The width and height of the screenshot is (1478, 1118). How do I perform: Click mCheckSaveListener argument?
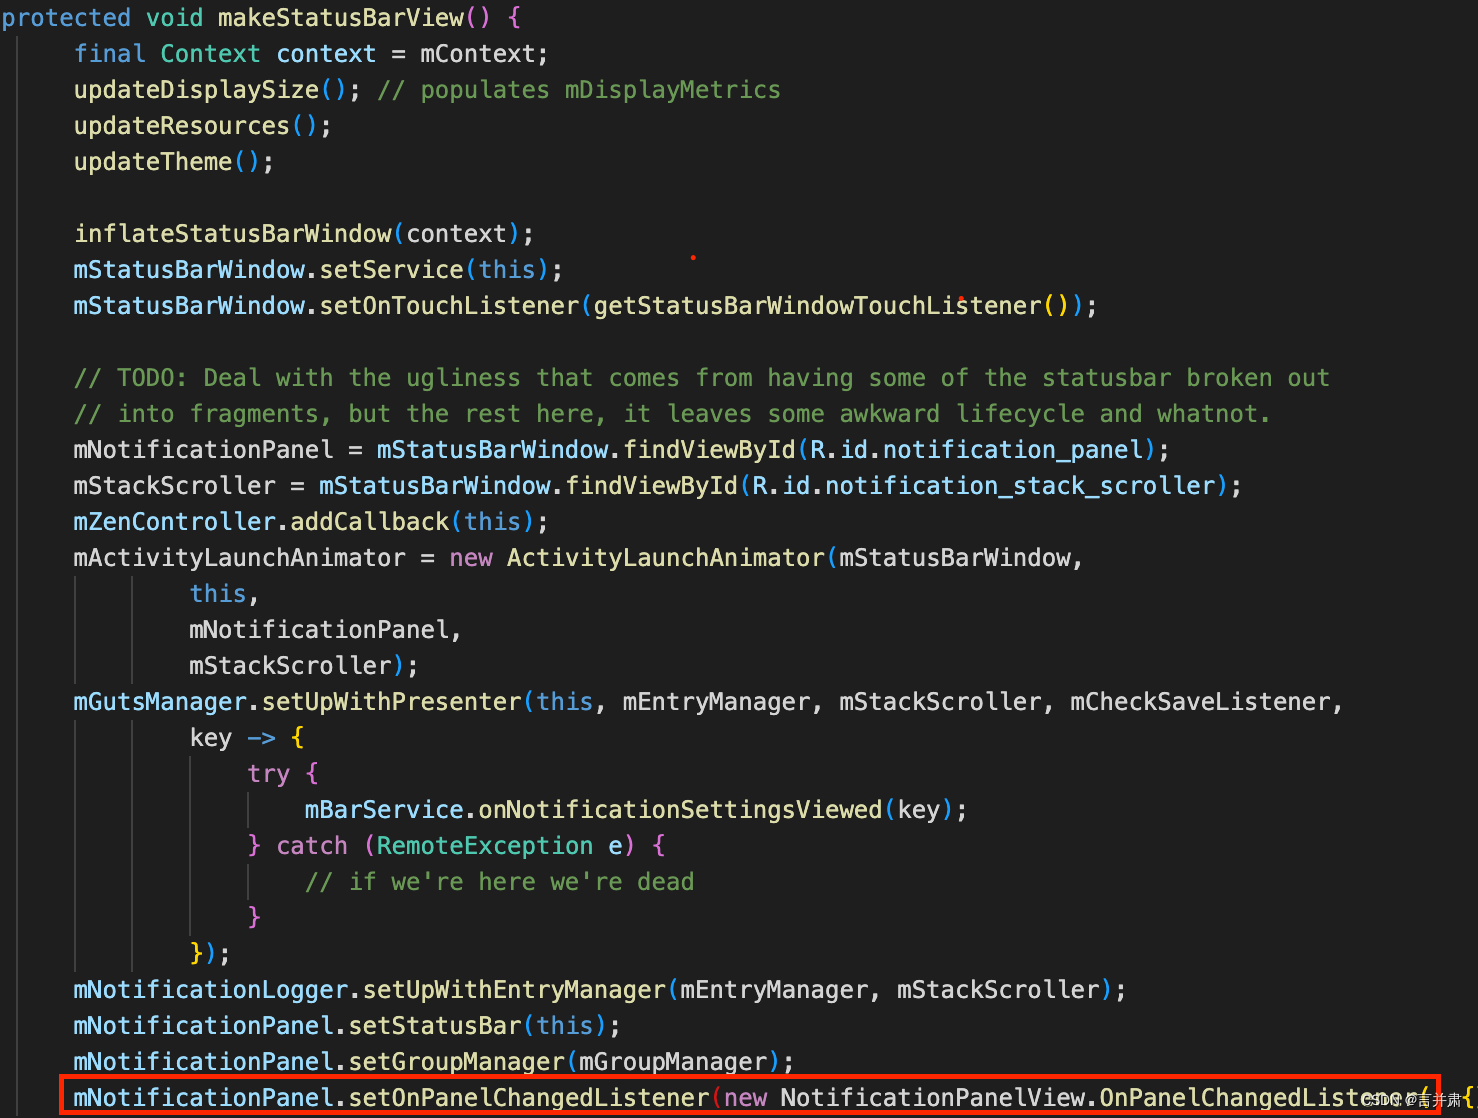1200,702
